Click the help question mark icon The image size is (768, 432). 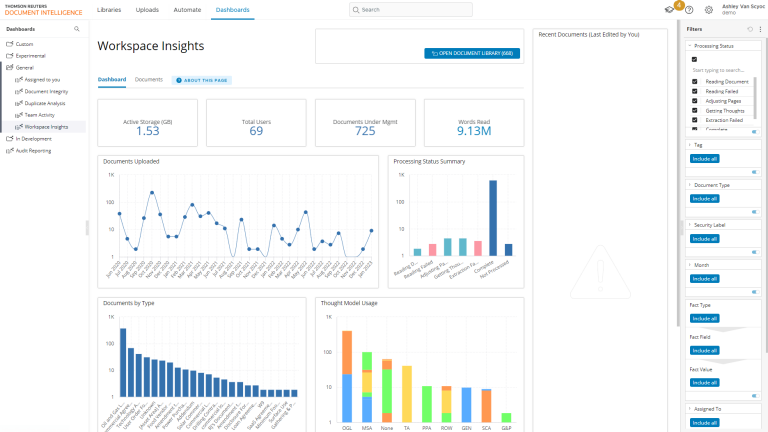click(689, 10)
